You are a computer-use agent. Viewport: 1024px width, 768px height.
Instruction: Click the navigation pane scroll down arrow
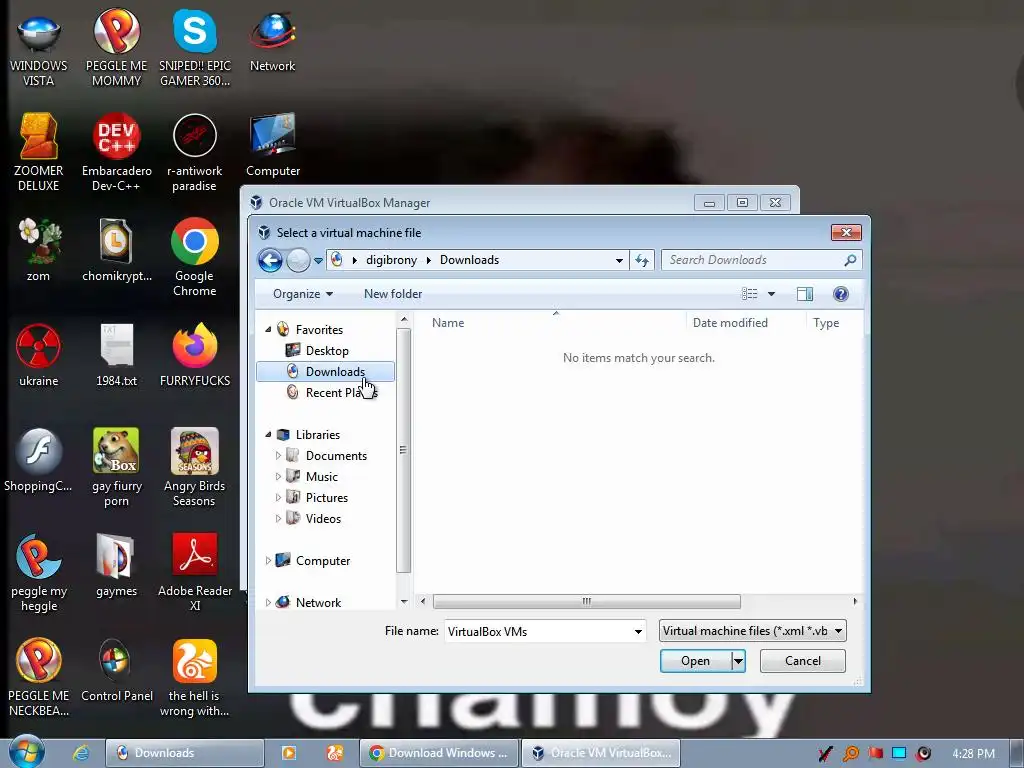tap(404, 602)
